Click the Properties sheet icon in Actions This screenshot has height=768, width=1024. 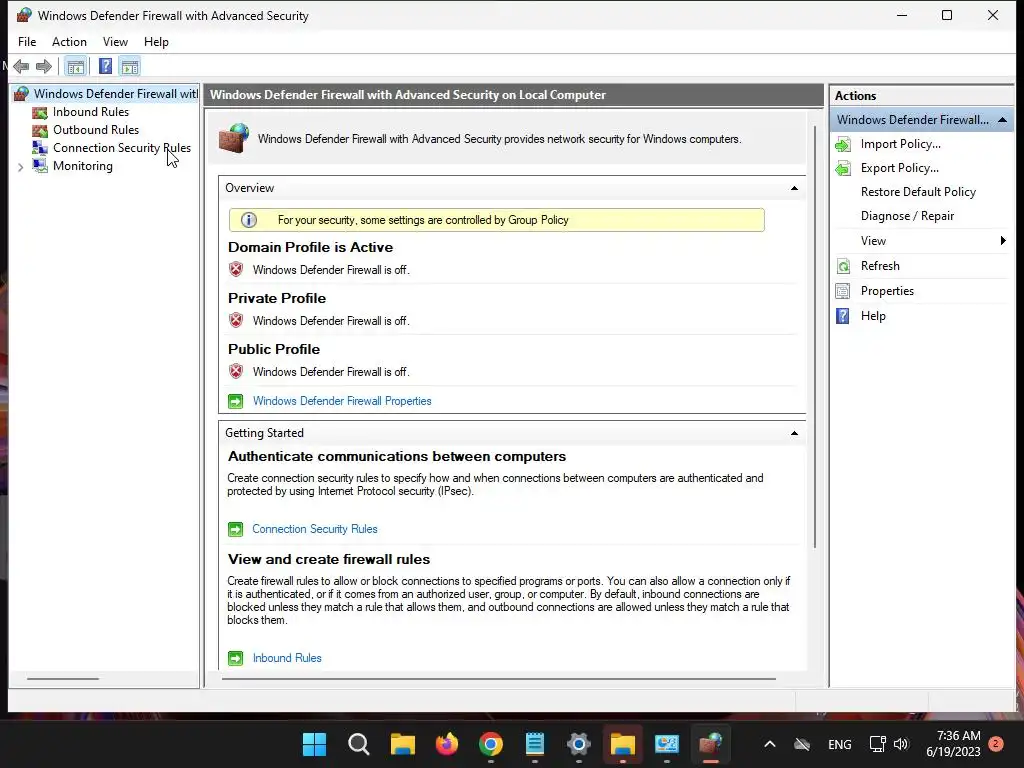843,291
